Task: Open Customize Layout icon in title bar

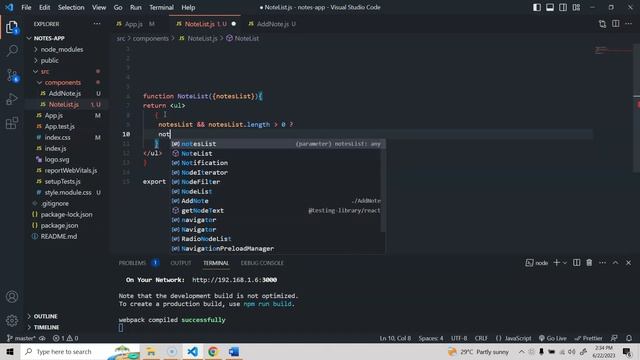Action: (576, 7)
